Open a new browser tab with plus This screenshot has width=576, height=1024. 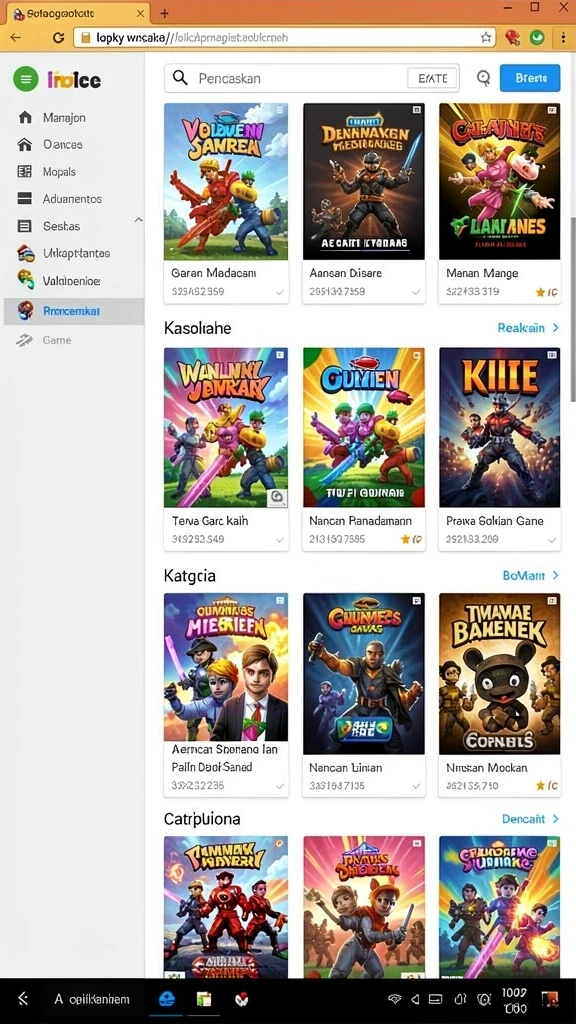[165, 13]
